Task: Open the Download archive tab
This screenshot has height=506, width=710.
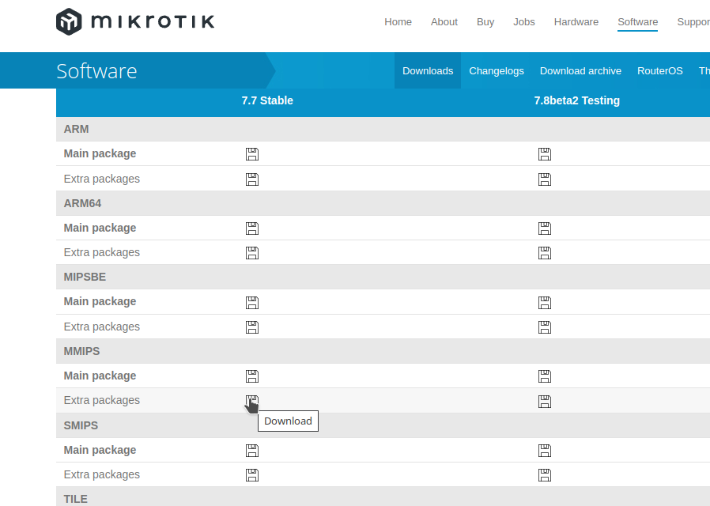Action: click(x=580, y=71)
